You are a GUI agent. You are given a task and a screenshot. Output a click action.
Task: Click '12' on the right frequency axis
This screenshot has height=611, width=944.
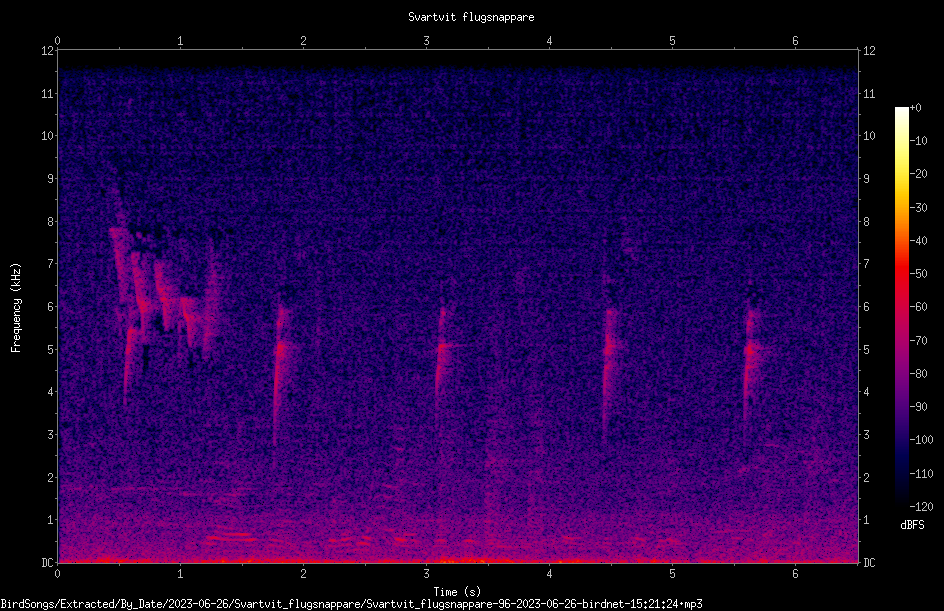pos(869,51)
